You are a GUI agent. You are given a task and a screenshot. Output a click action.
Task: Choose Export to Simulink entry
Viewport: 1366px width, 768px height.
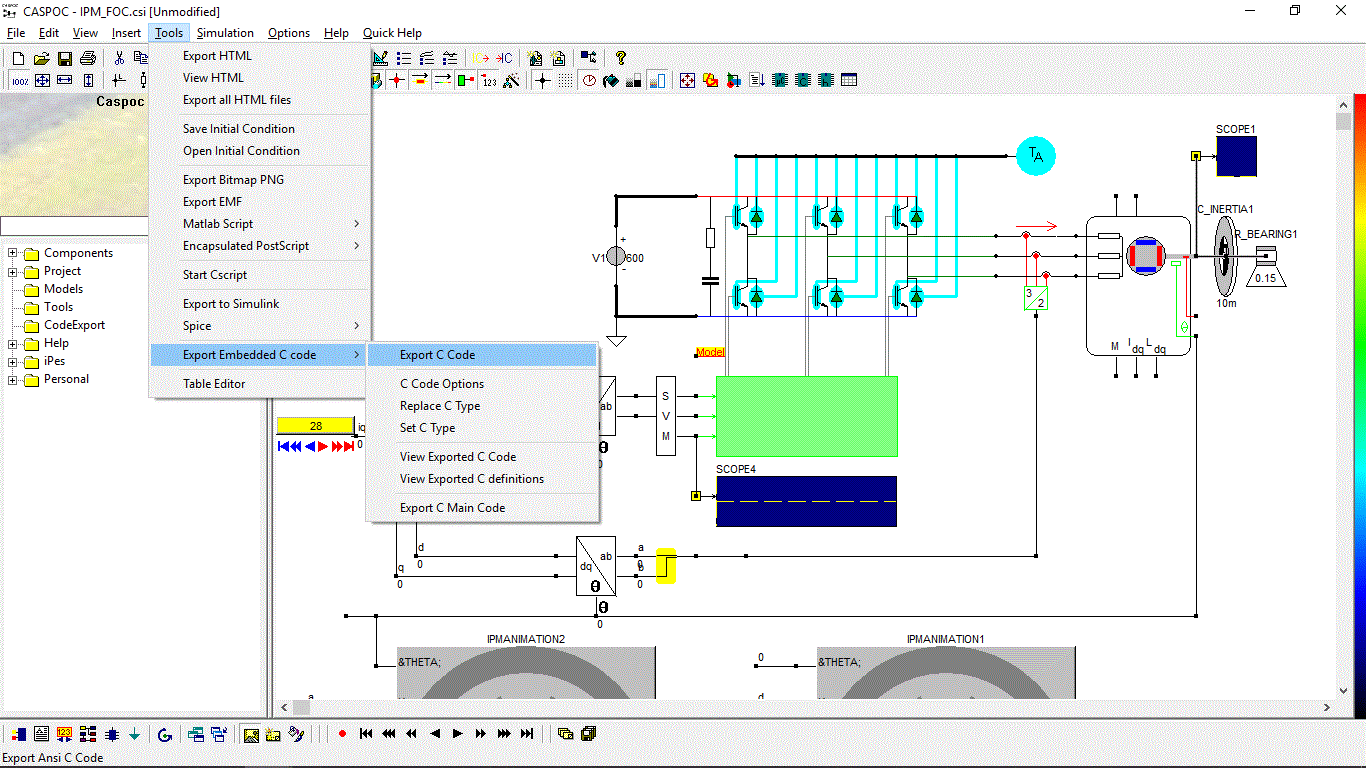(x=260, y=304)
